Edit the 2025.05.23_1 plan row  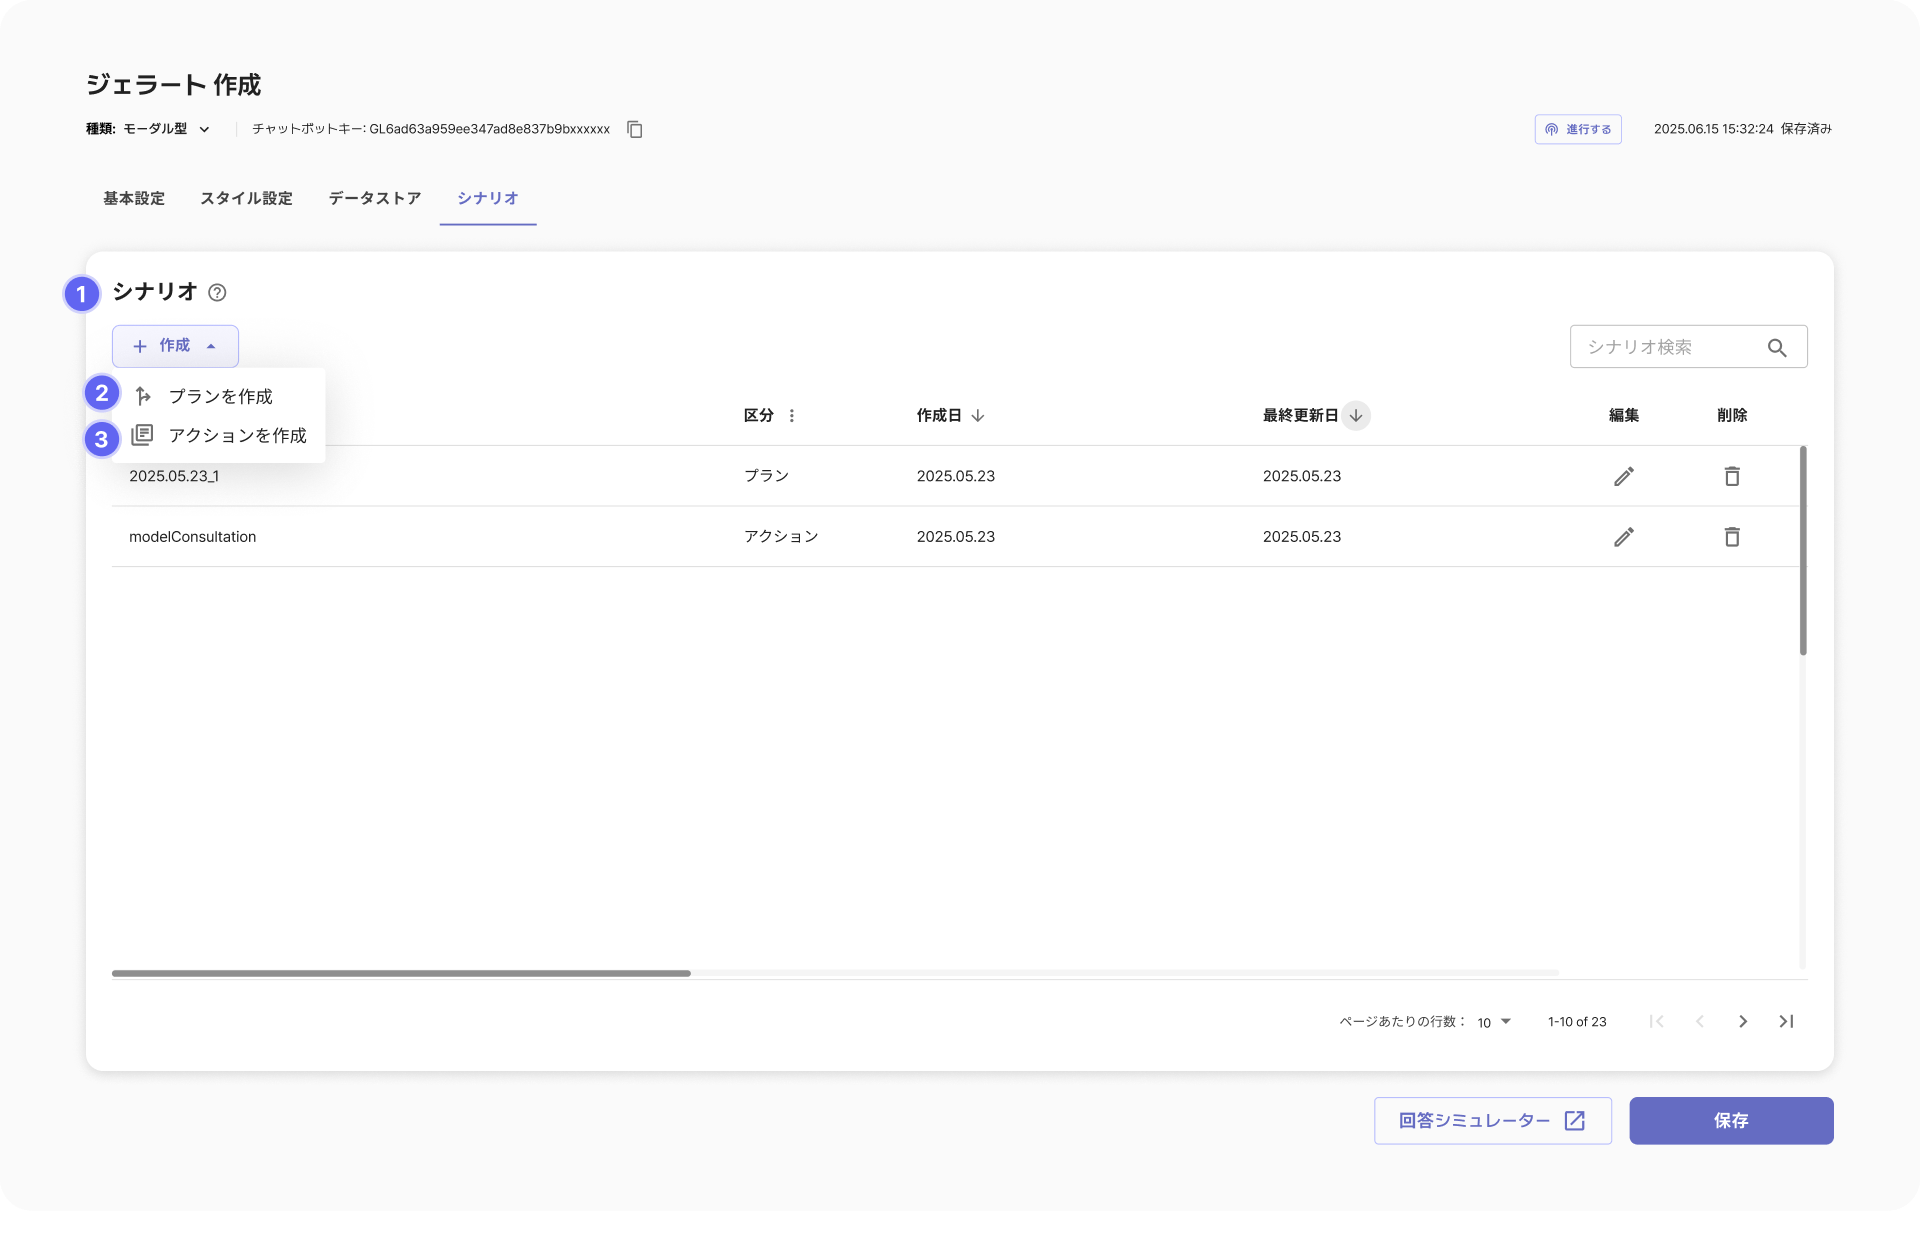tap(1623, 476)
